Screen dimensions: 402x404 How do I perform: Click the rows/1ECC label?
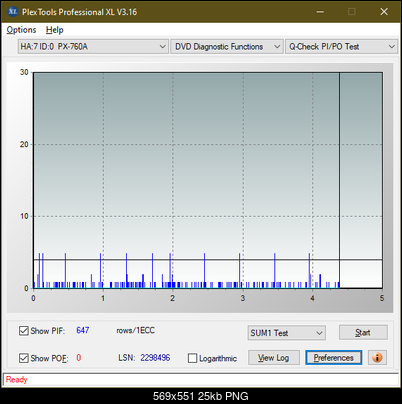click(135, 330)
